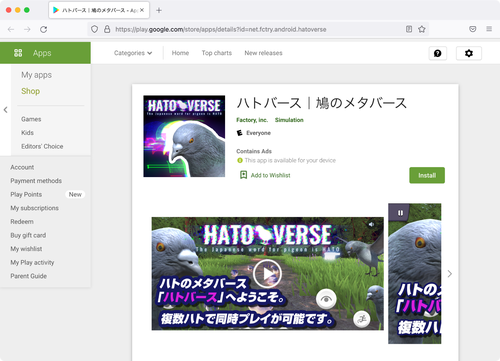The width and height of the screenshot is (500, 361).
Task: Open the second pigeon screenshot thumbnail
Action: [415, 273]
